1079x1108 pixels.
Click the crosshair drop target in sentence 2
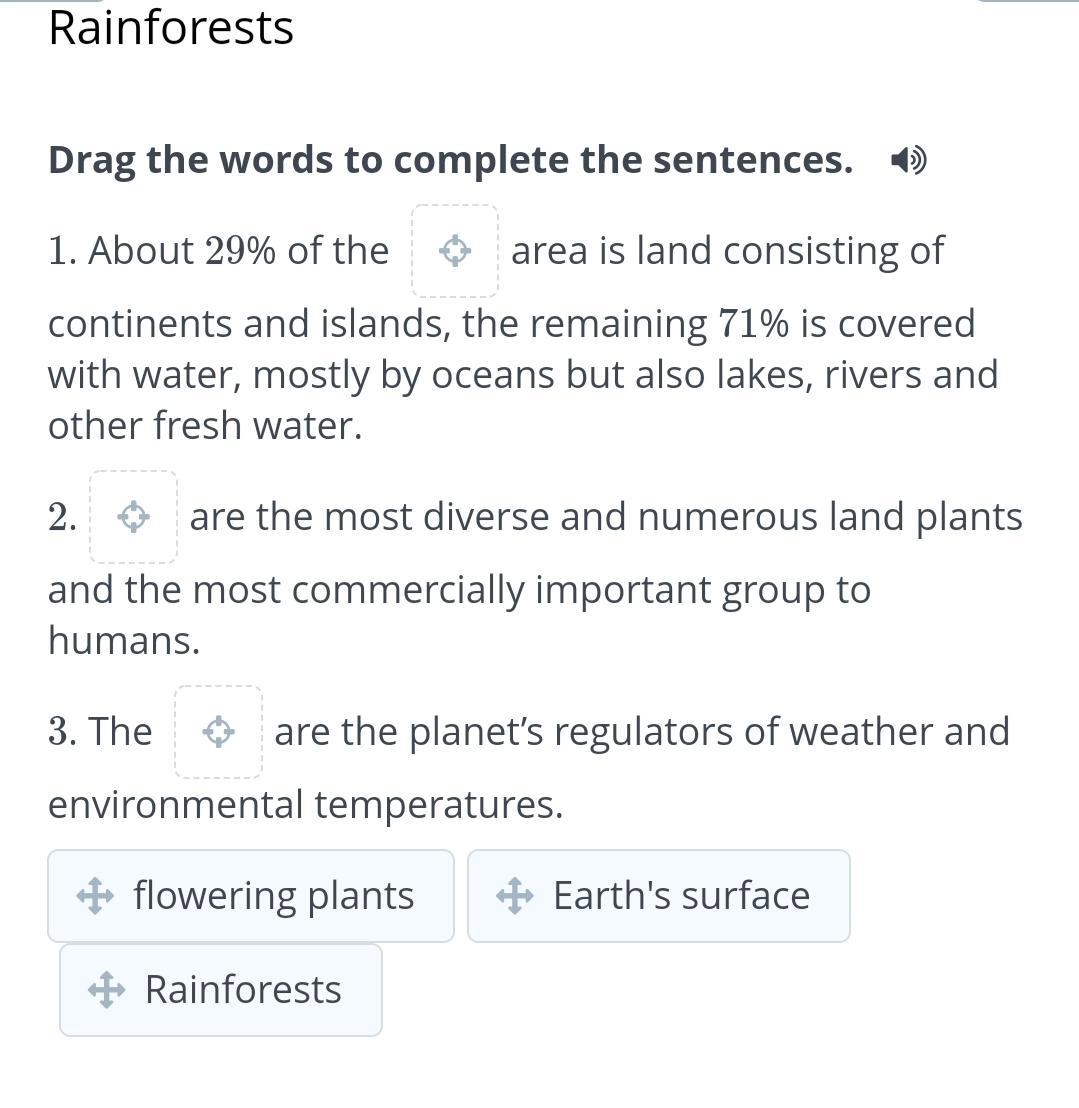coord(133,517)
